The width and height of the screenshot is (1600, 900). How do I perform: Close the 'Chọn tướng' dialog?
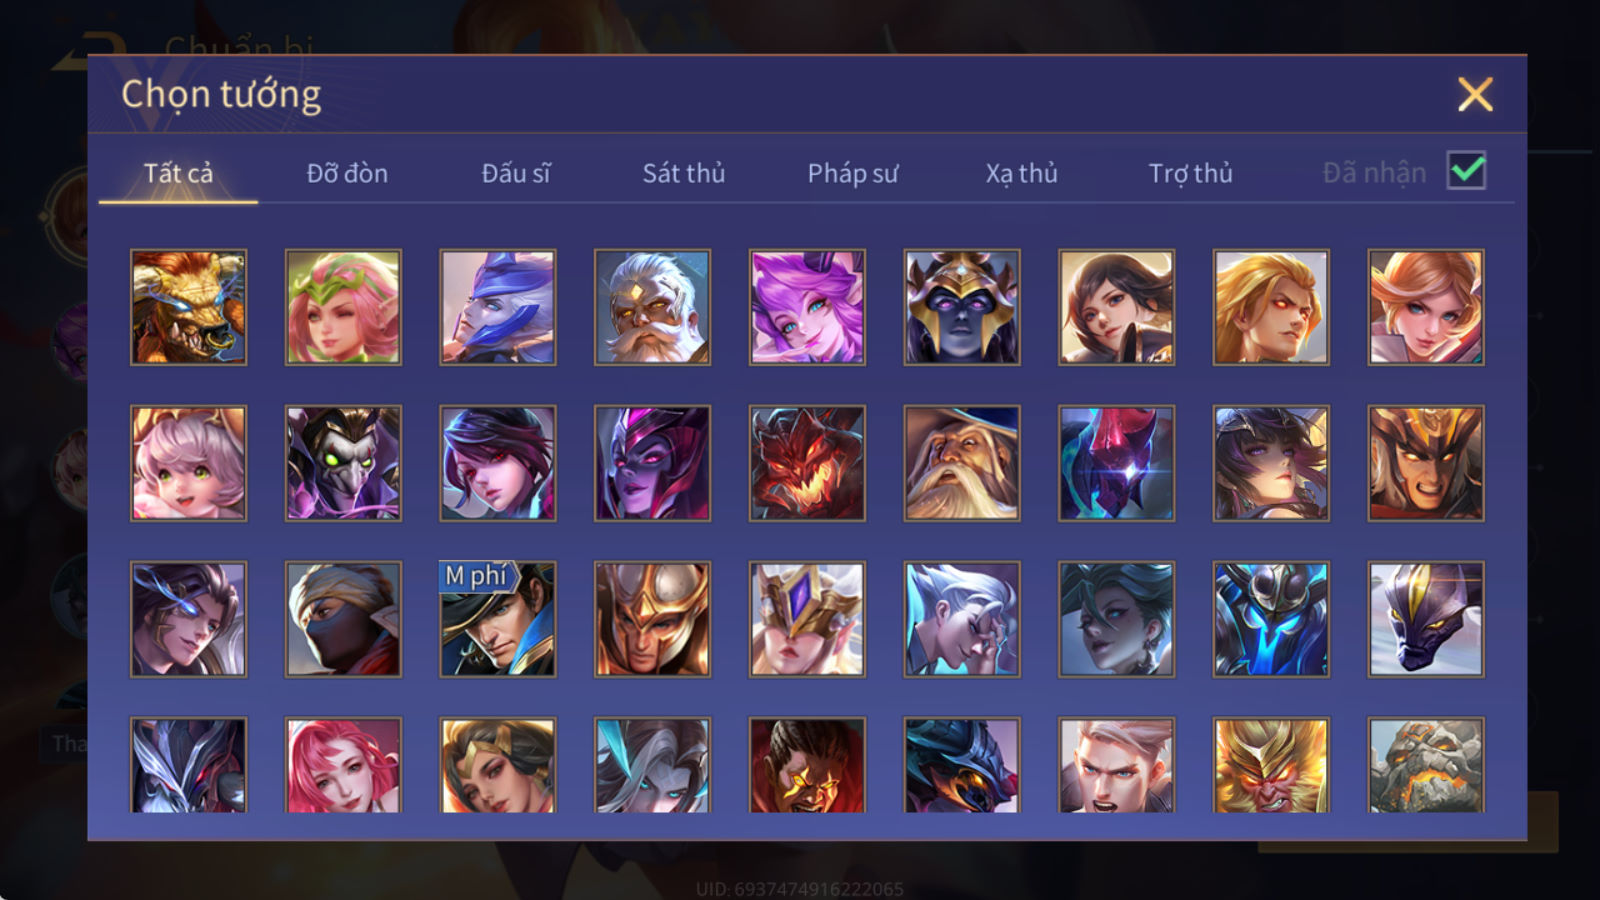pos(1475,95)
